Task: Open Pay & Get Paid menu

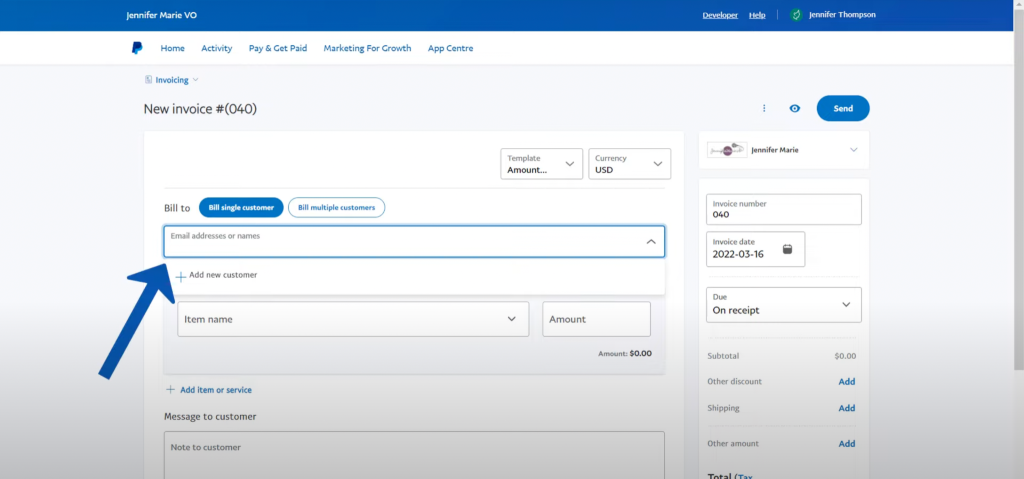Action: pyautogui.click(x=278, y=48)
